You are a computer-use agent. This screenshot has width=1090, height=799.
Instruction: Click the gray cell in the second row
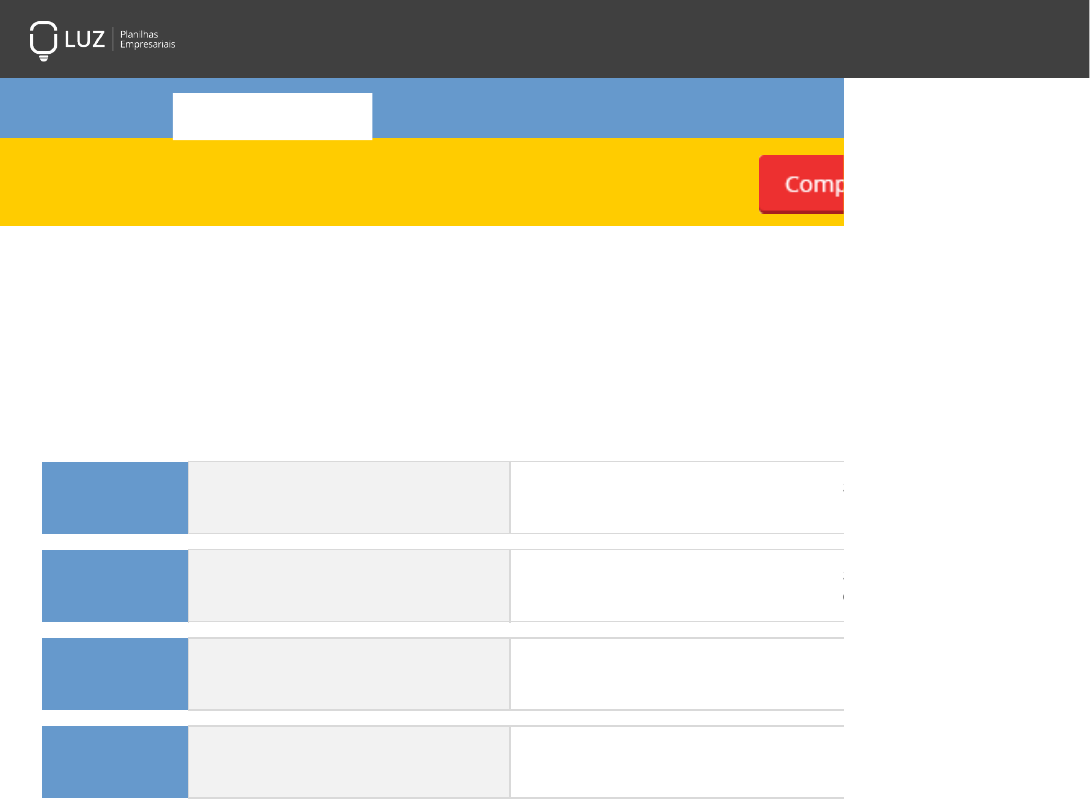348,585
